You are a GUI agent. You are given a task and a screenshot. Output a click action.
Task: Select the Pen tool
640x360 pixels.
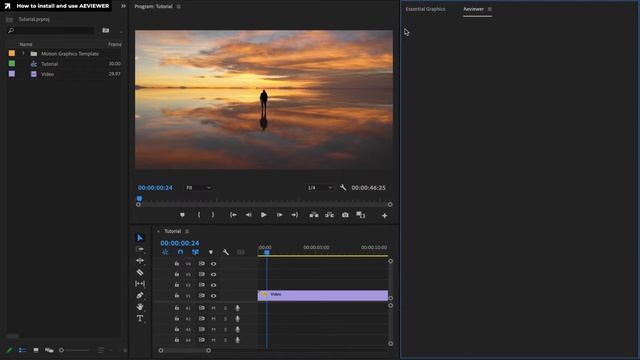pyautogui.click(x=140, y=295)
